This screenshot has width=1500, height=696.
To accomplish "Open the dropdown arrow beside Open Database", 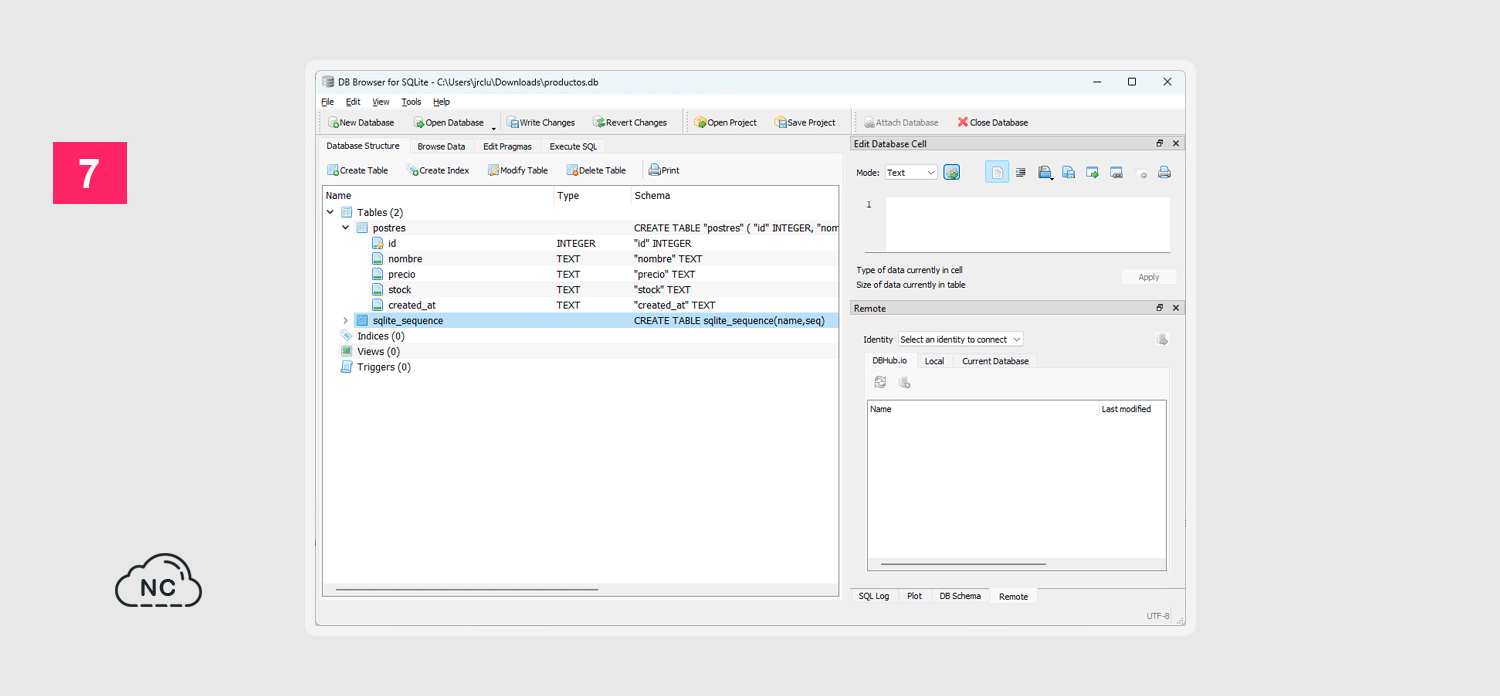I will [x=493, y=126].
